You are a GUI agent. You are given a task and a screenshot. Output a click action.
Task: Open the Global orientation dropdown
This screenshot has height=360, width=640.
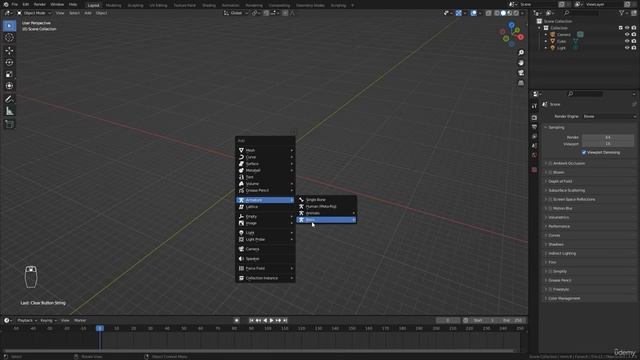236,13
